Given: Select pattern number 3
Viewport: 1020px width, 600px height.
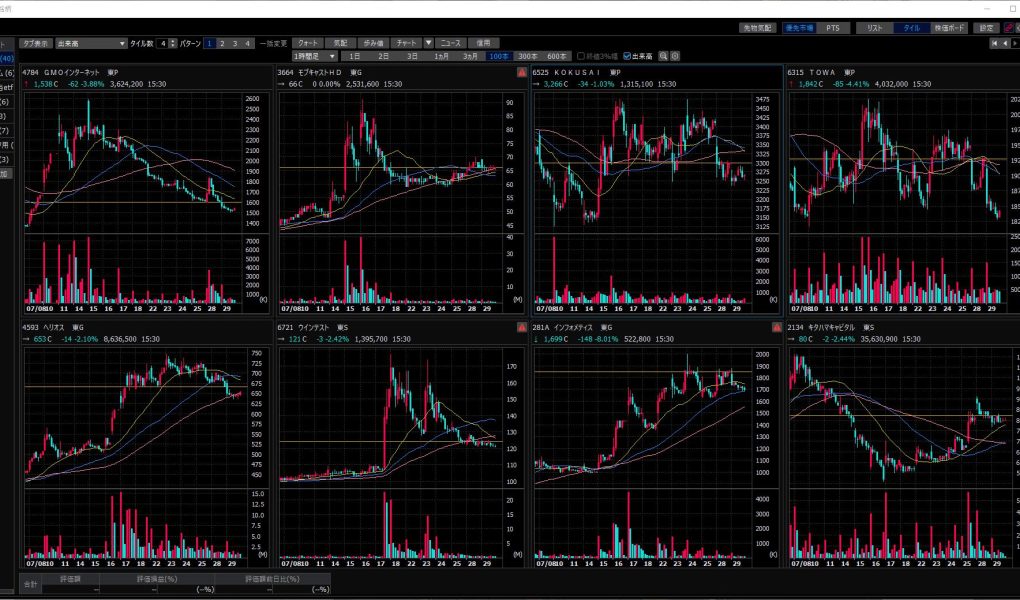Looking at the screenshot, I should click(235, 44).
